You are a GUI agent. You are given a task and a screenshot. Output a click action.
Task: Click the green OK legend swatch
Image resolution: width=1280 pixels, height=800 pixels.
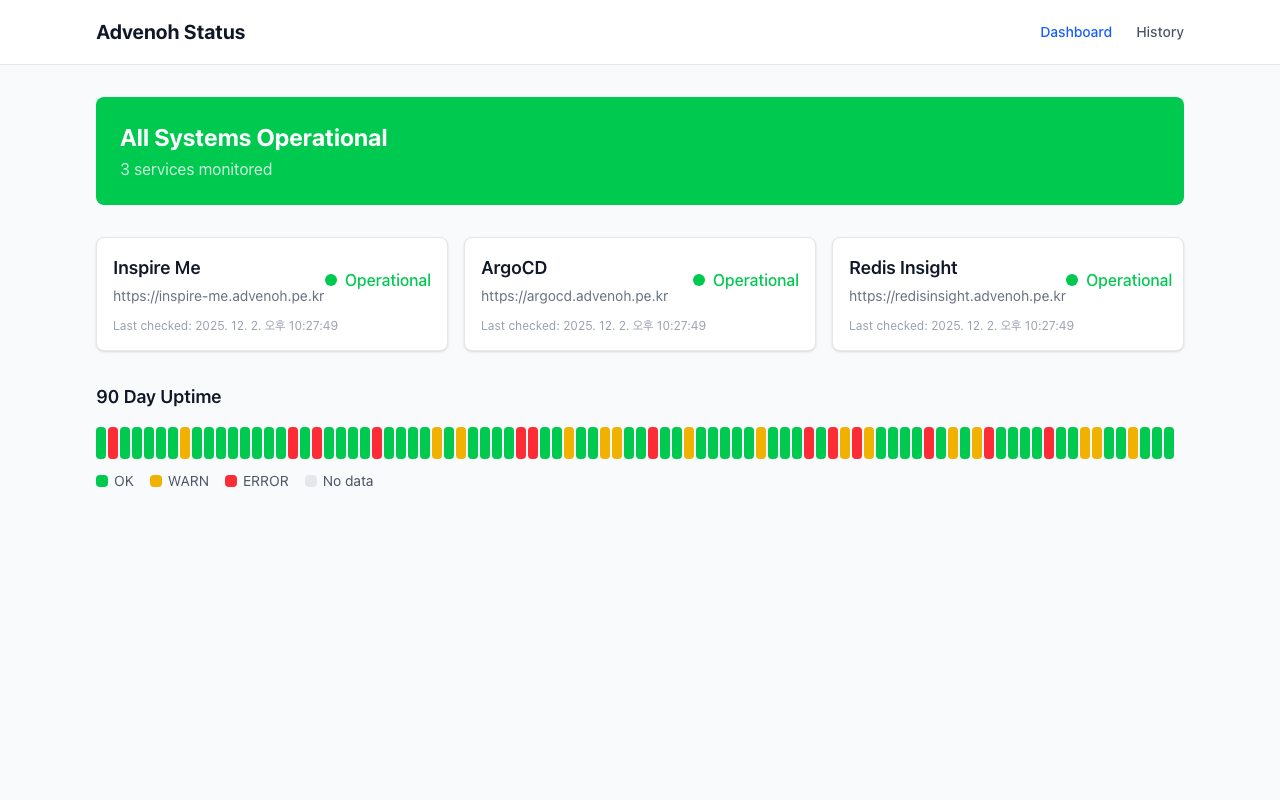(102, 481)
